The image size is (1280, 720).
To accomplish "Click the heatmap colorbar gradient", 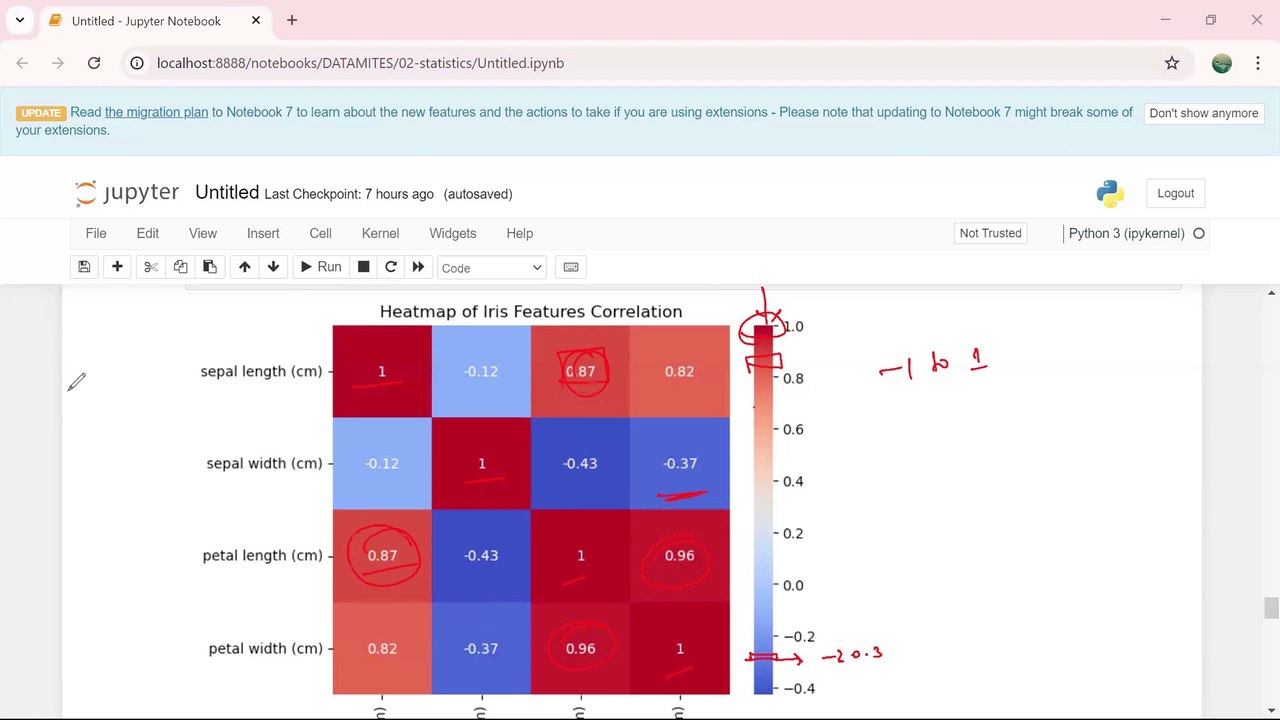I will click(x=763, y=509).
